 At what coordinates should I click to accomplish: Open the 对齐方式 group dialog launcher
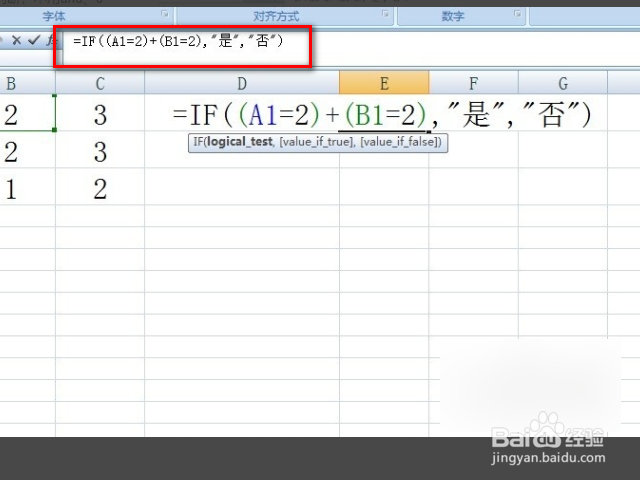click(x=385, y=14)
